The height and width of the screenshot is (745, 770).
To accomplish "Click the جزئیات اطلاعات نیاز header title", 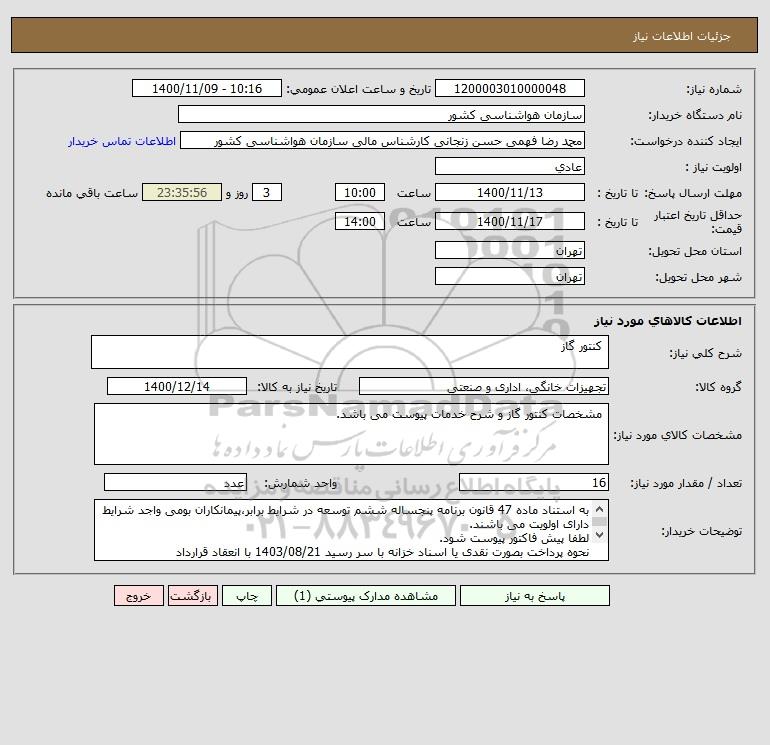I will [x=682, y=36].
